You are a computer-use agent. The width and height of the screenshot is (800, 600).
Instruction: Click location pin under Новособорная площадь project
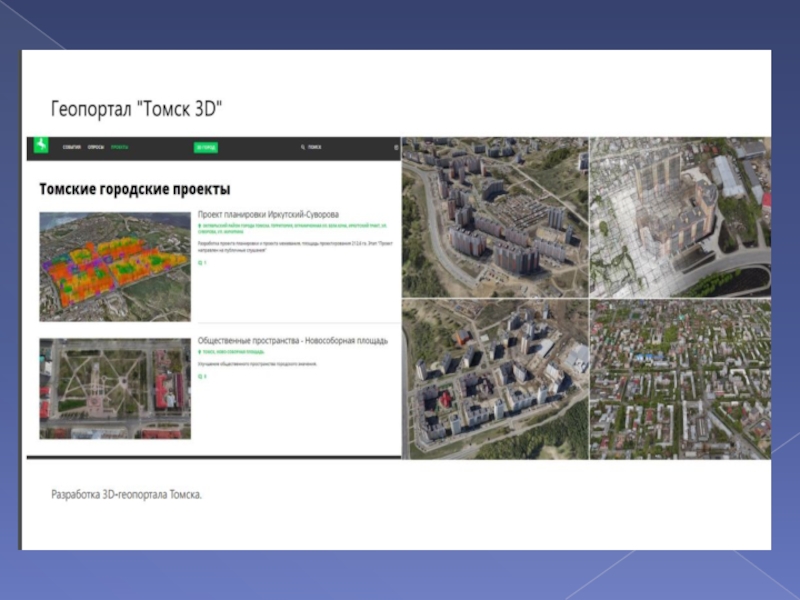click(200, 352)
